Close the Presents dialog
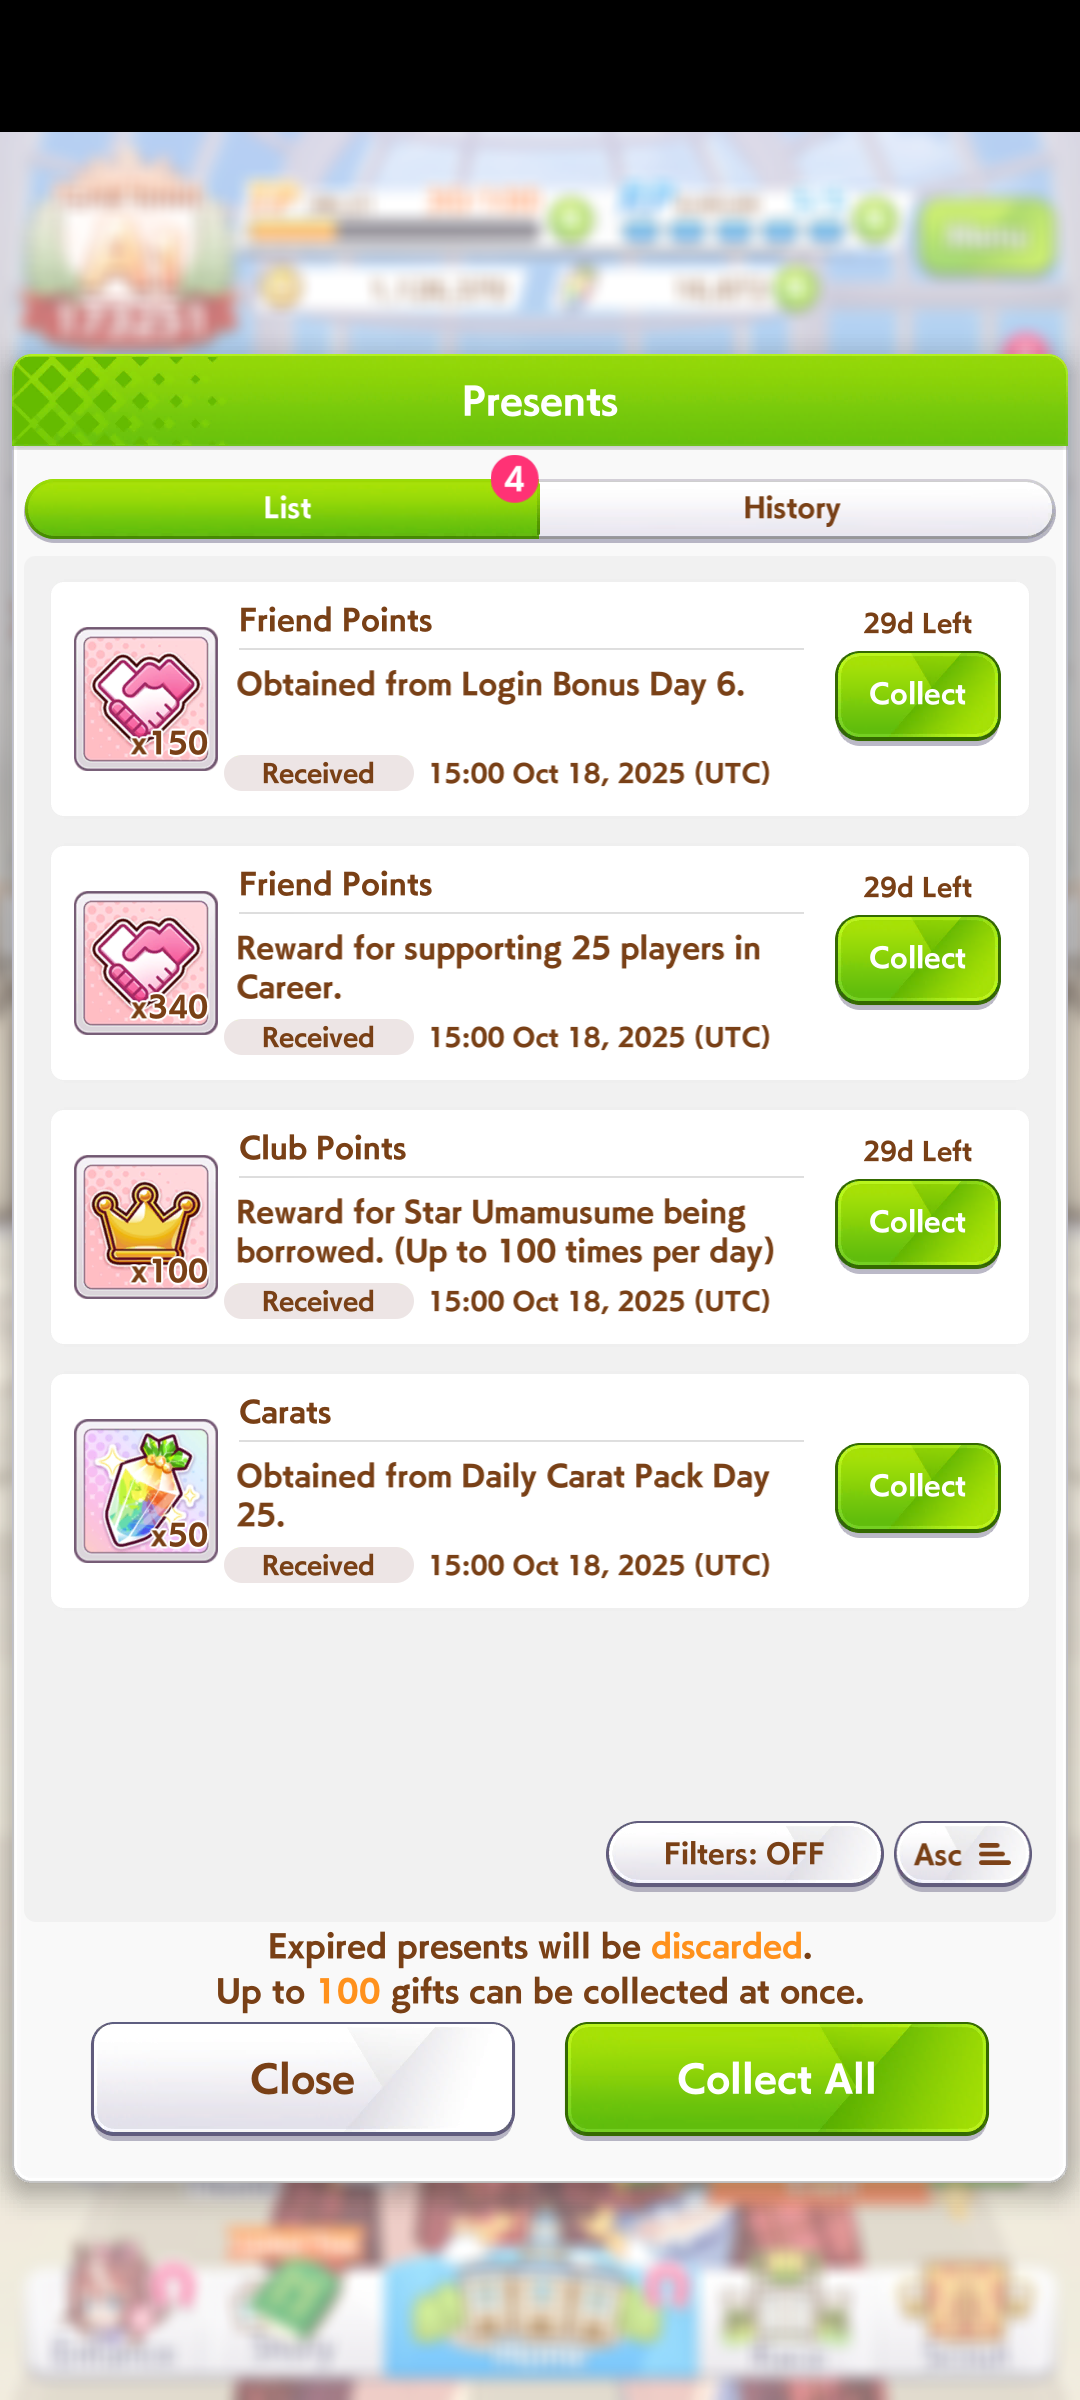Image resolution: width=1080 pixels, height=2400 pixels. (303, 2079)
